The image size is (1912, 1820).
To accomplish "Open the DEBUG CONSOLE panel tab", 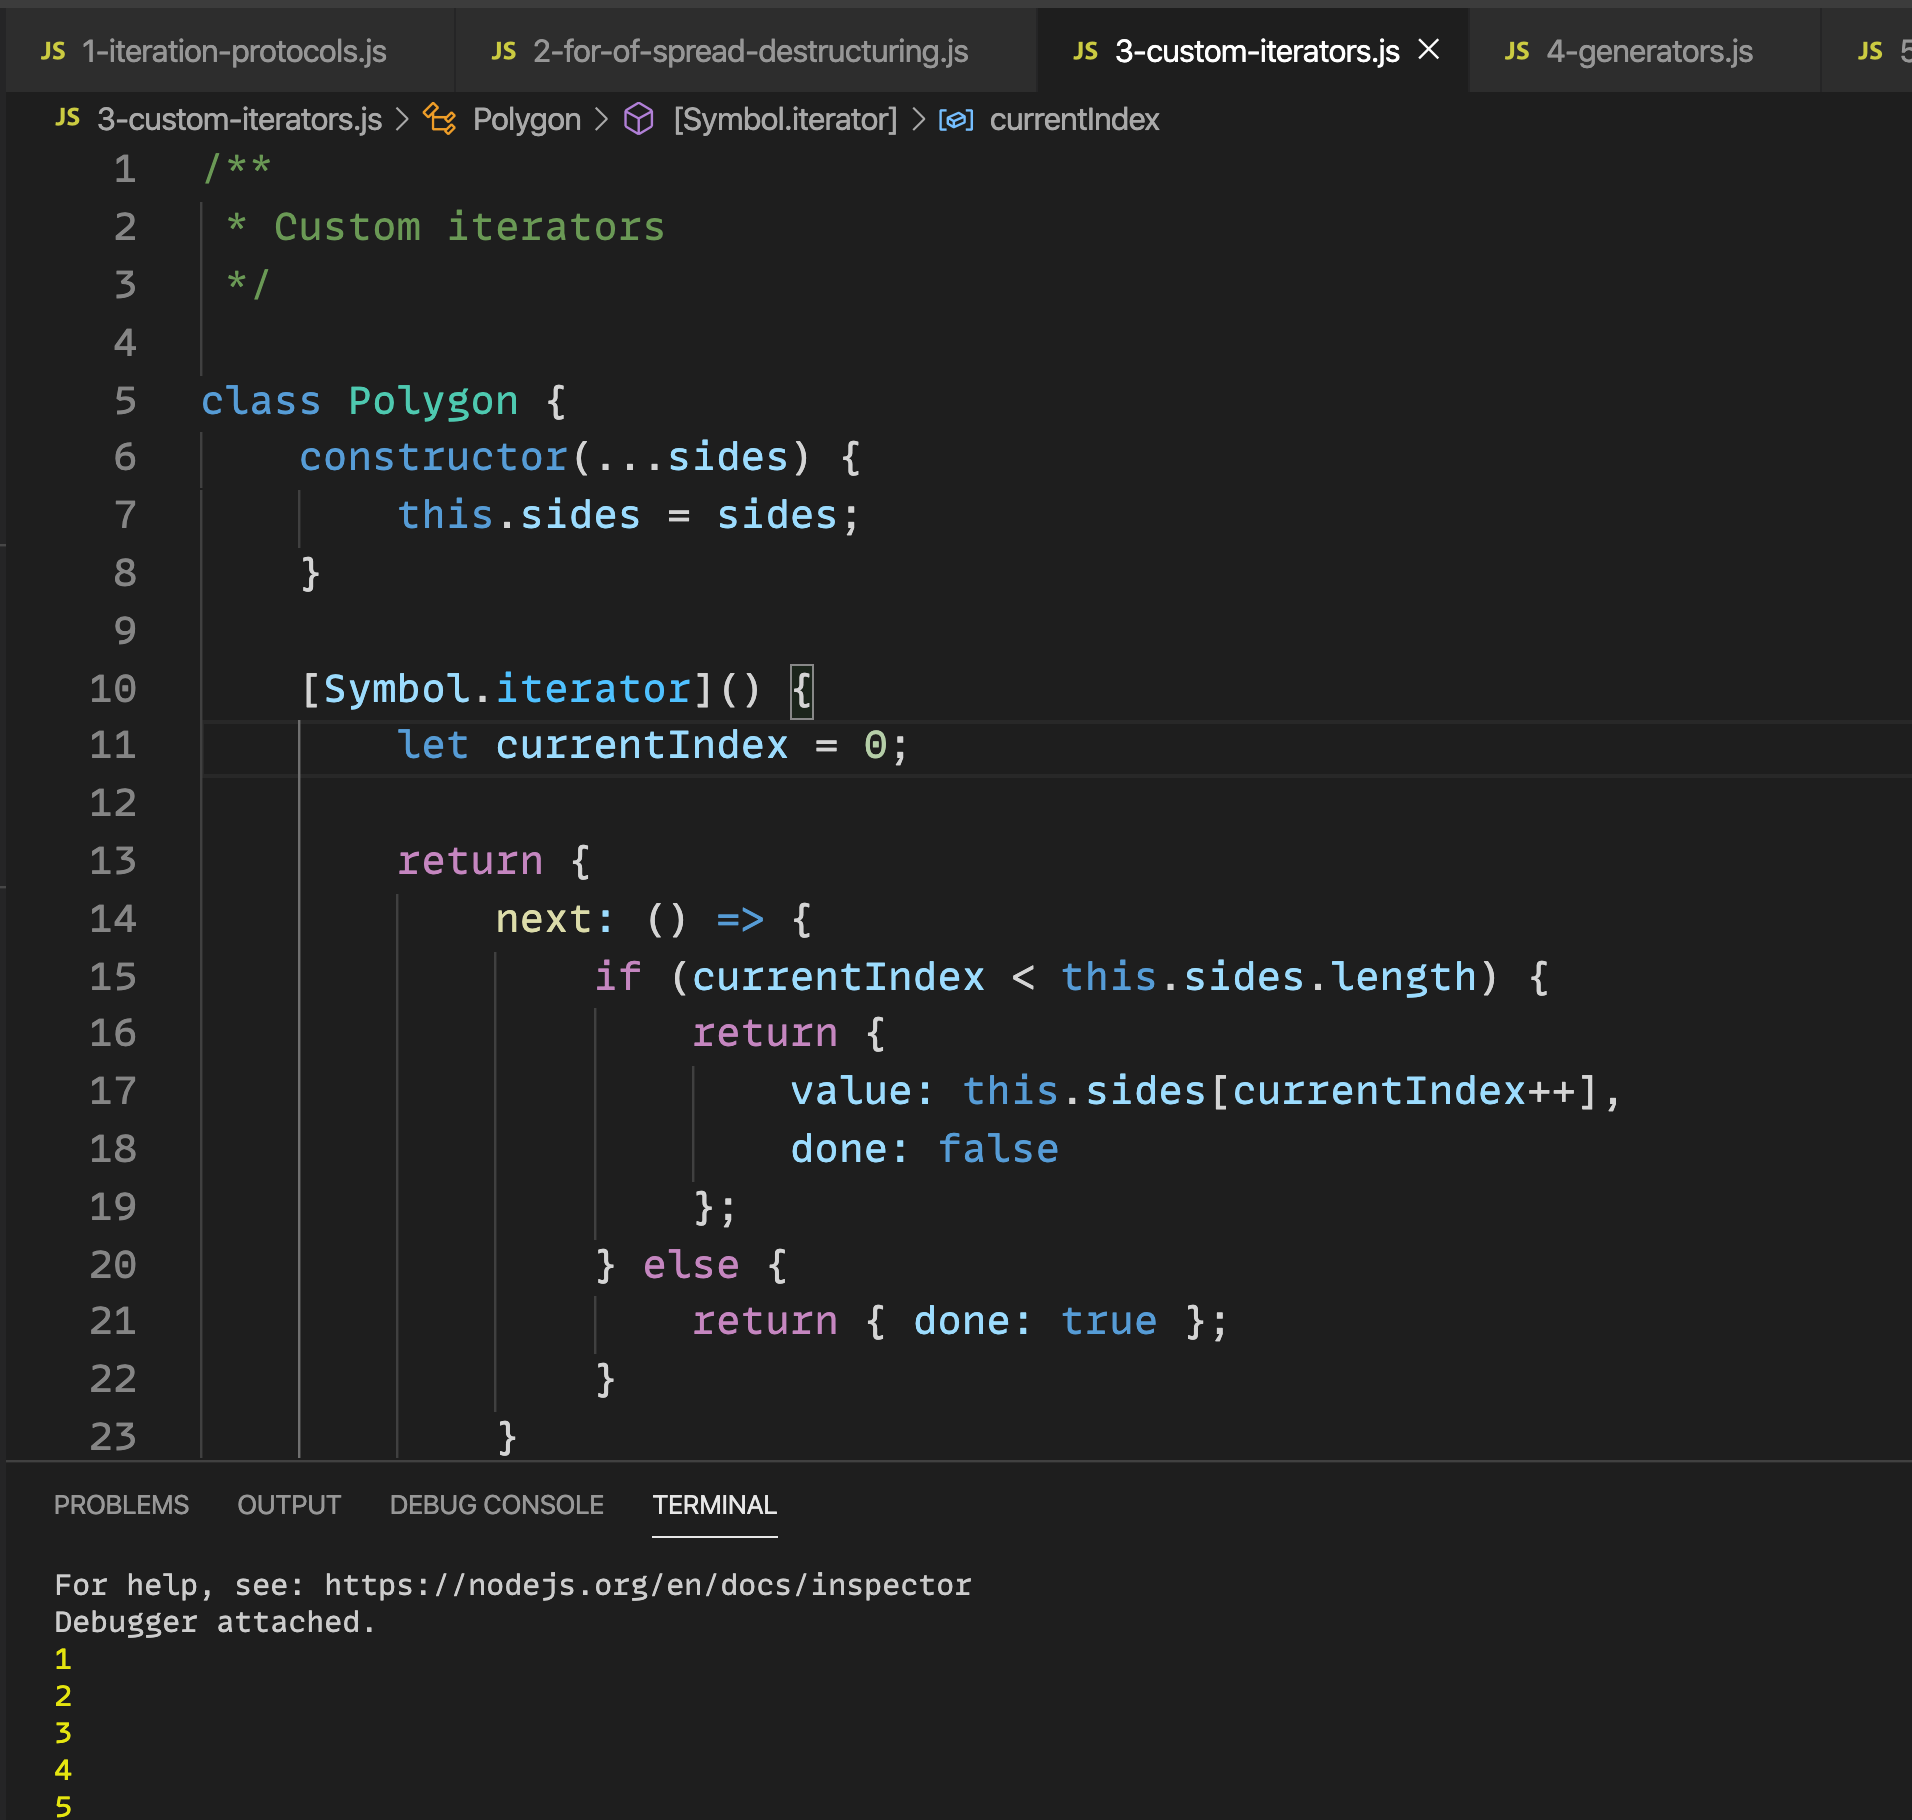I will 497,1505.
